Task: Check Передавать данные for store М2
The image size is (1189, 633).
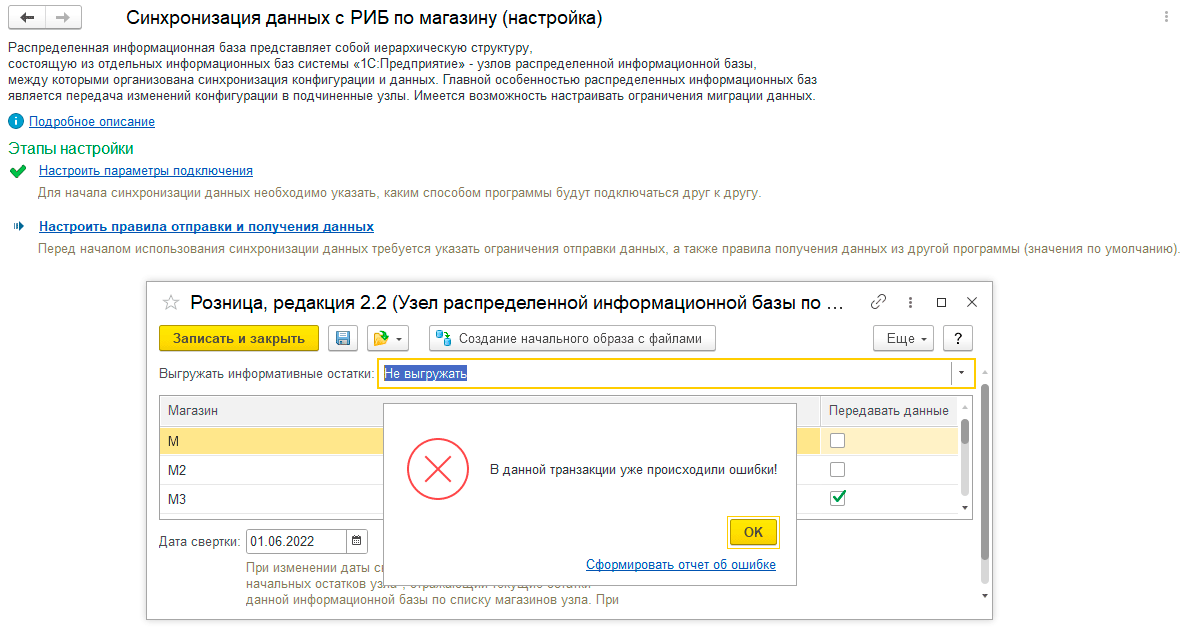Action: coord(838,469)
